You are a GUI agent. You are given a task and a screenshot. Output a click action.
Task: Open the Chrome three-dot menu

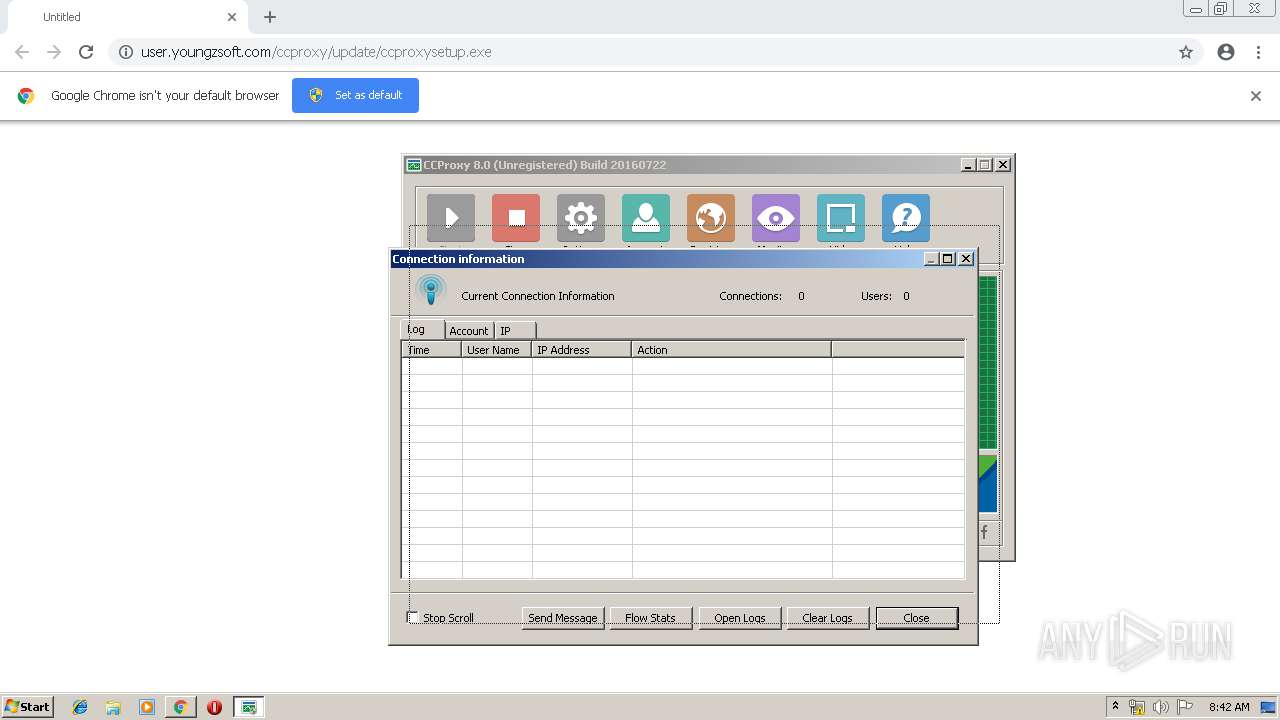(1258, 52)
